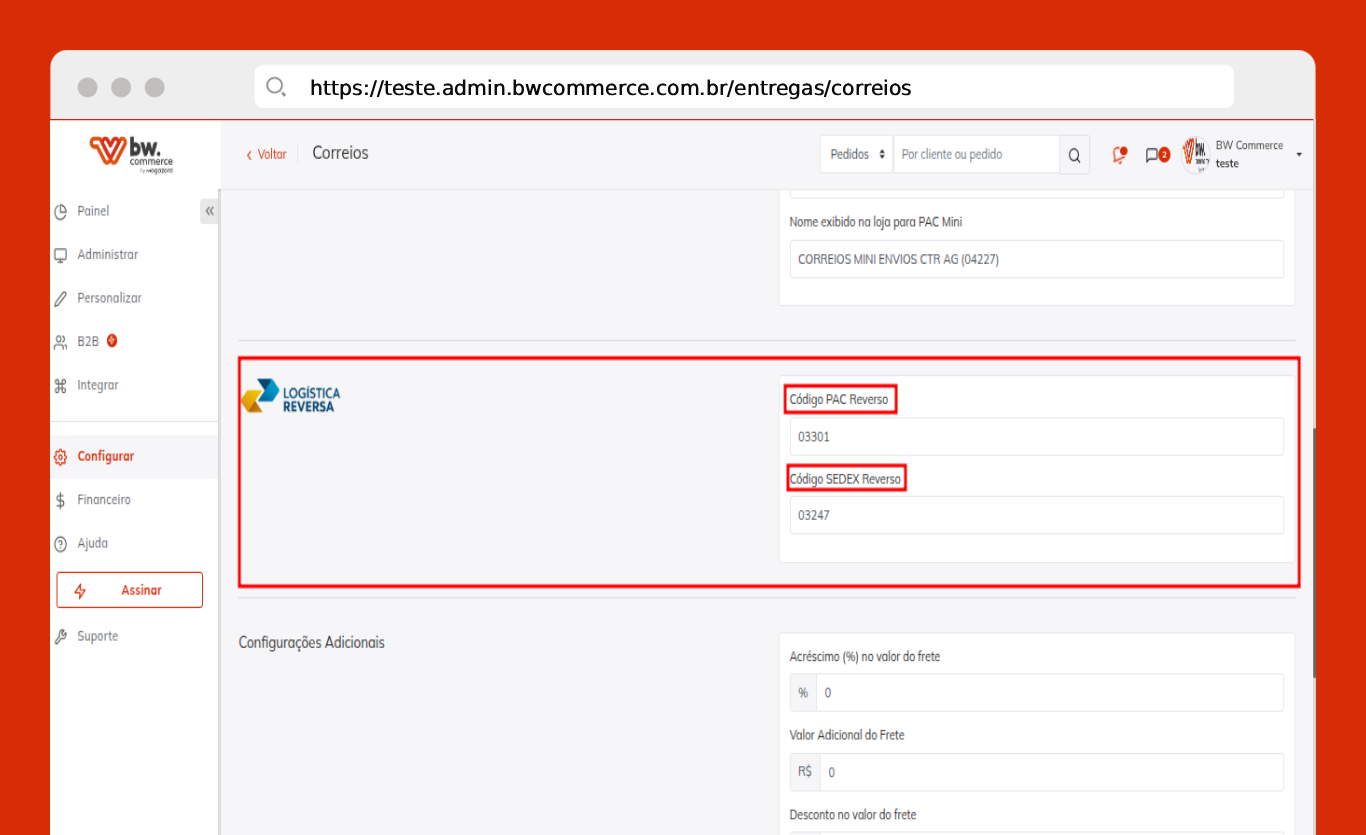Focus the Valor Adicional do Frete field

(1050, 772)
